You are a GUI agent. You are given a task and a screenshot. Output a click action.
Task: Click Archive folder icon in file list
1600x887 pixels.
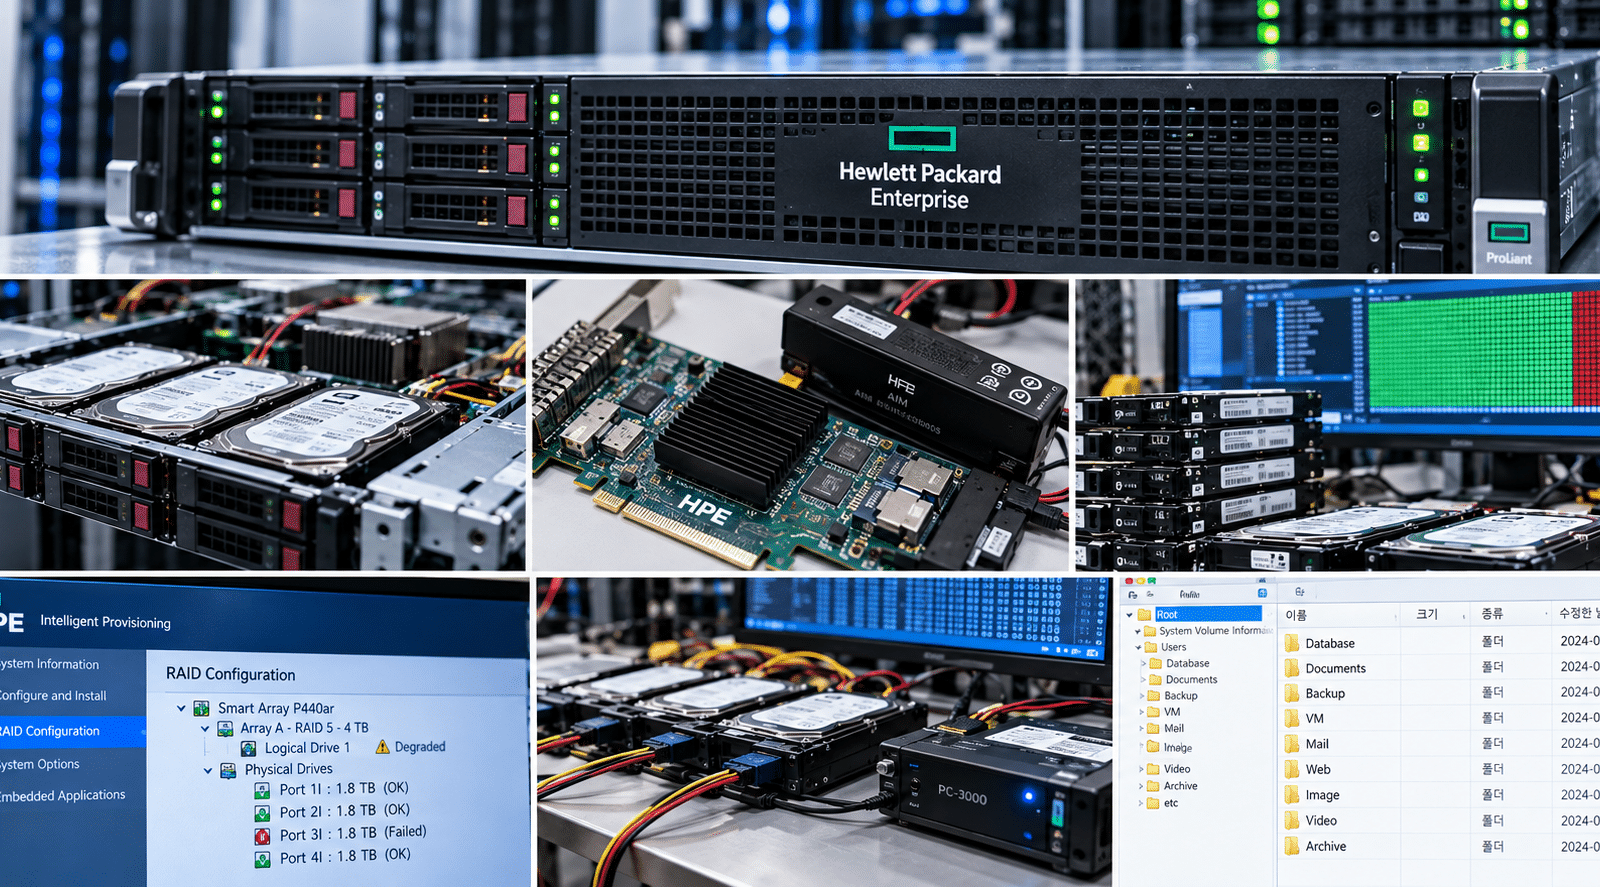click(x=1292, y=846)
